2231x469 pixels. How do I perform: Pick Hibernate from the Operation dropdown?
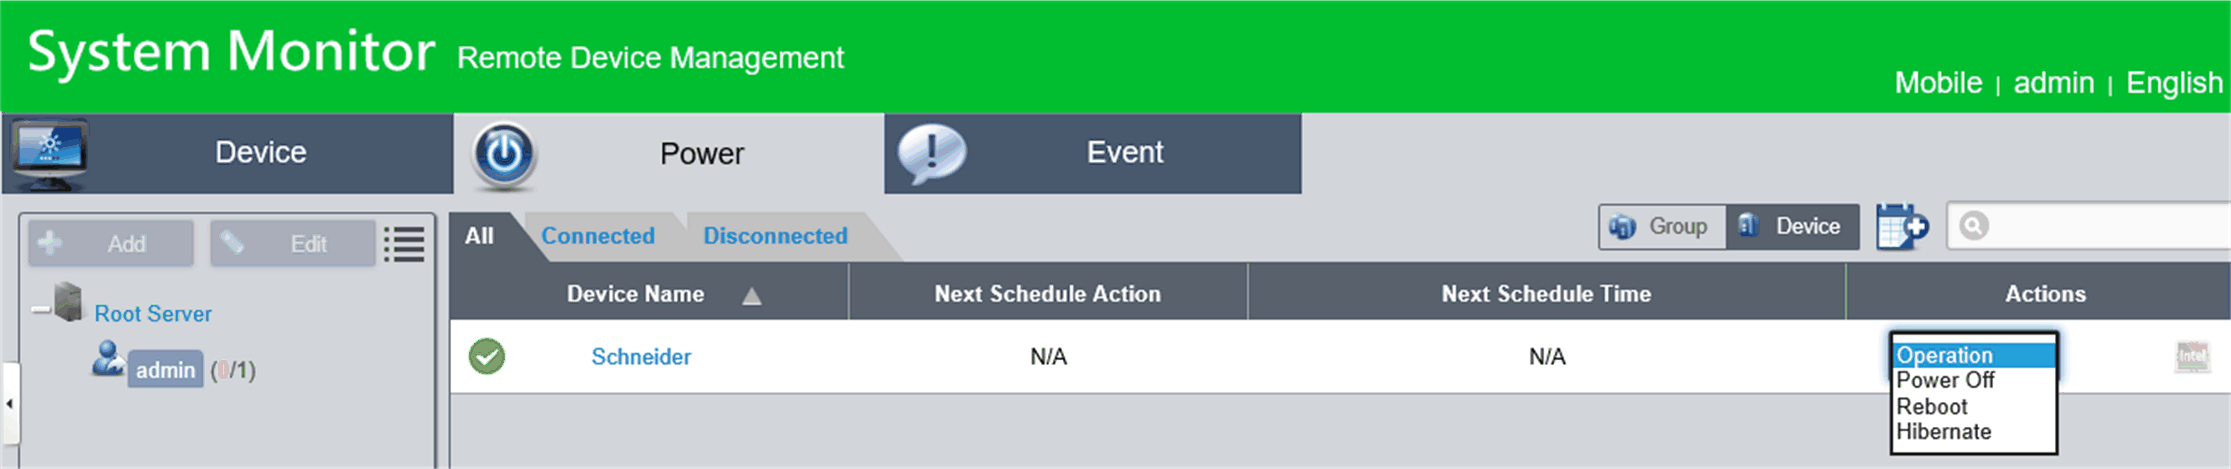click(x=1944, y=432)
